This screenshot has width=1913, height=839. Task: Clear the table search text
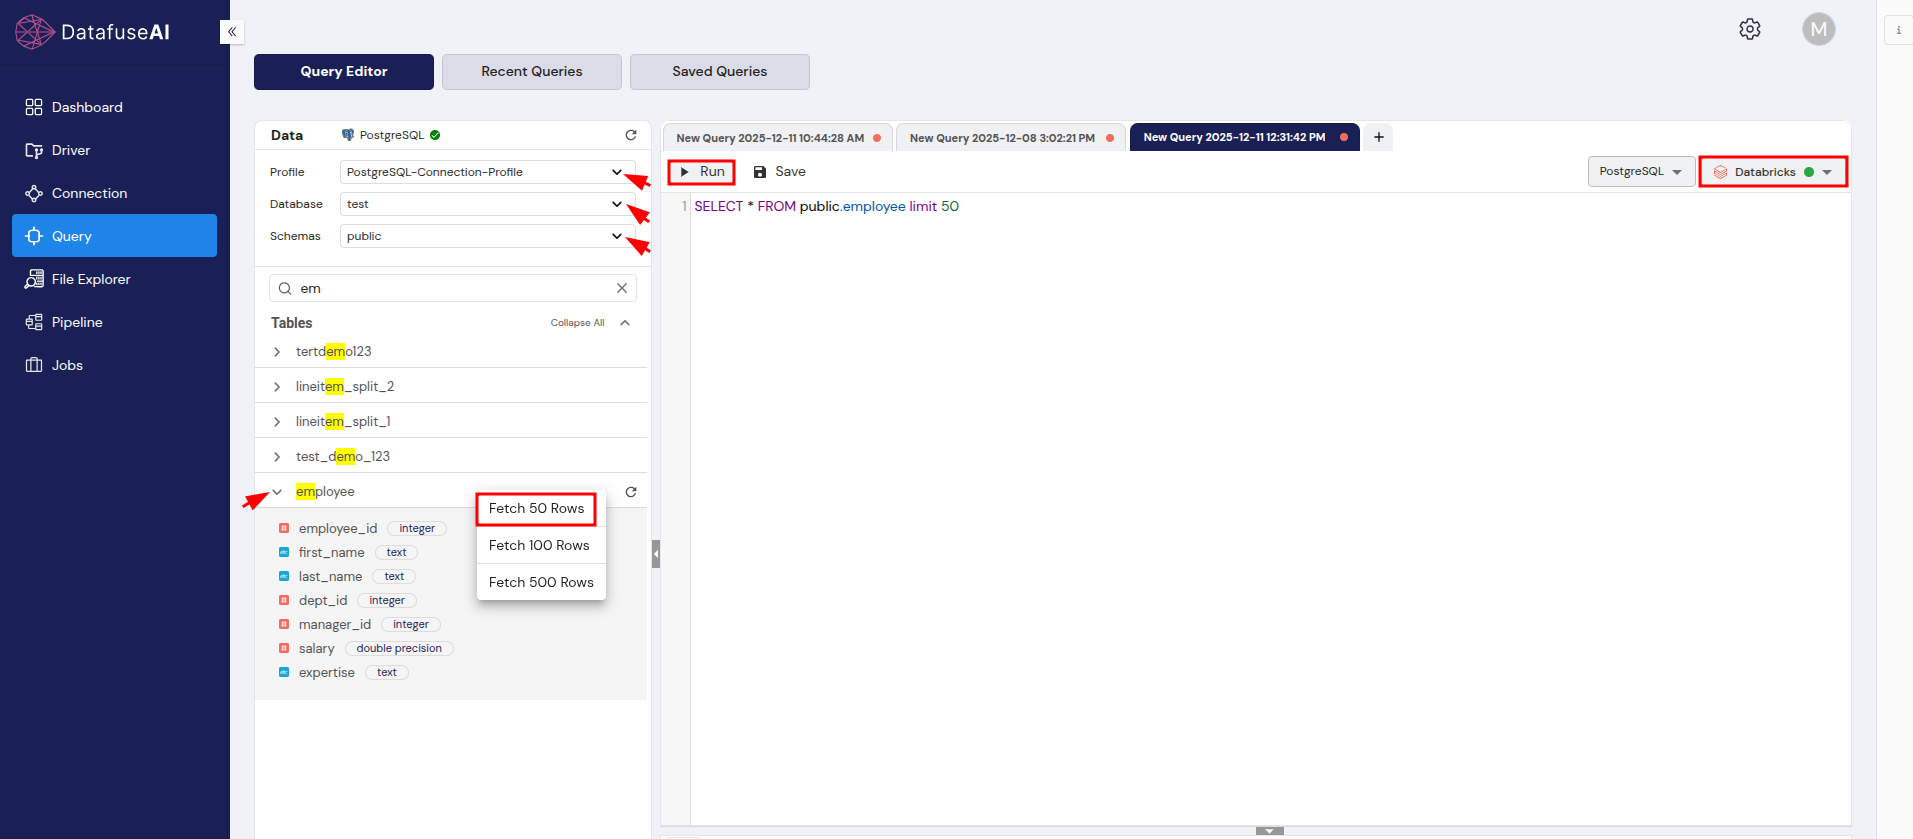pyautogui.click(x=622, y=288)
